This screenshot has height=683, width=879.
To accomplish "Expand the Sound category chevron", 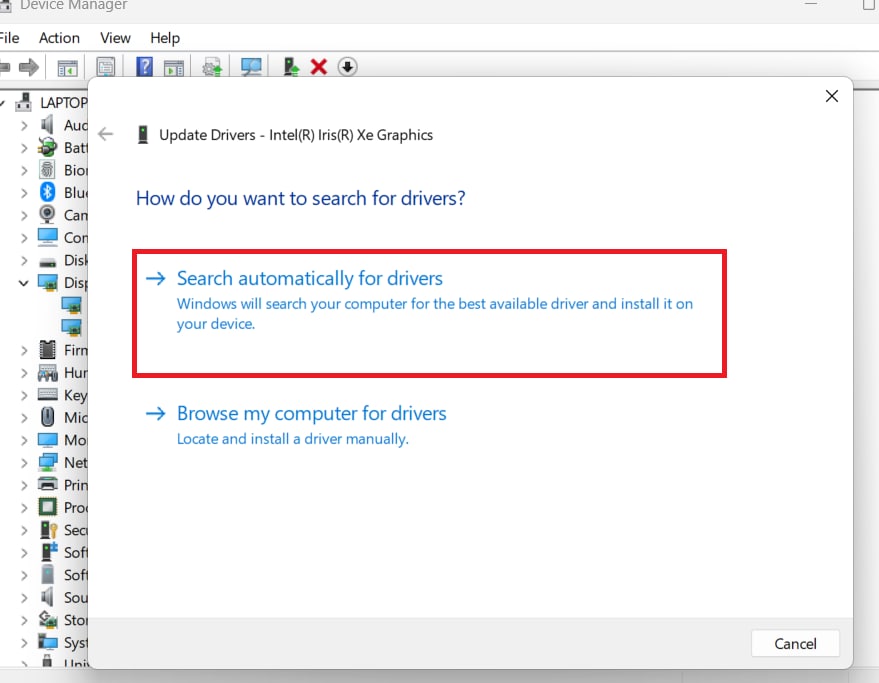I will click(x=24, y=598).
